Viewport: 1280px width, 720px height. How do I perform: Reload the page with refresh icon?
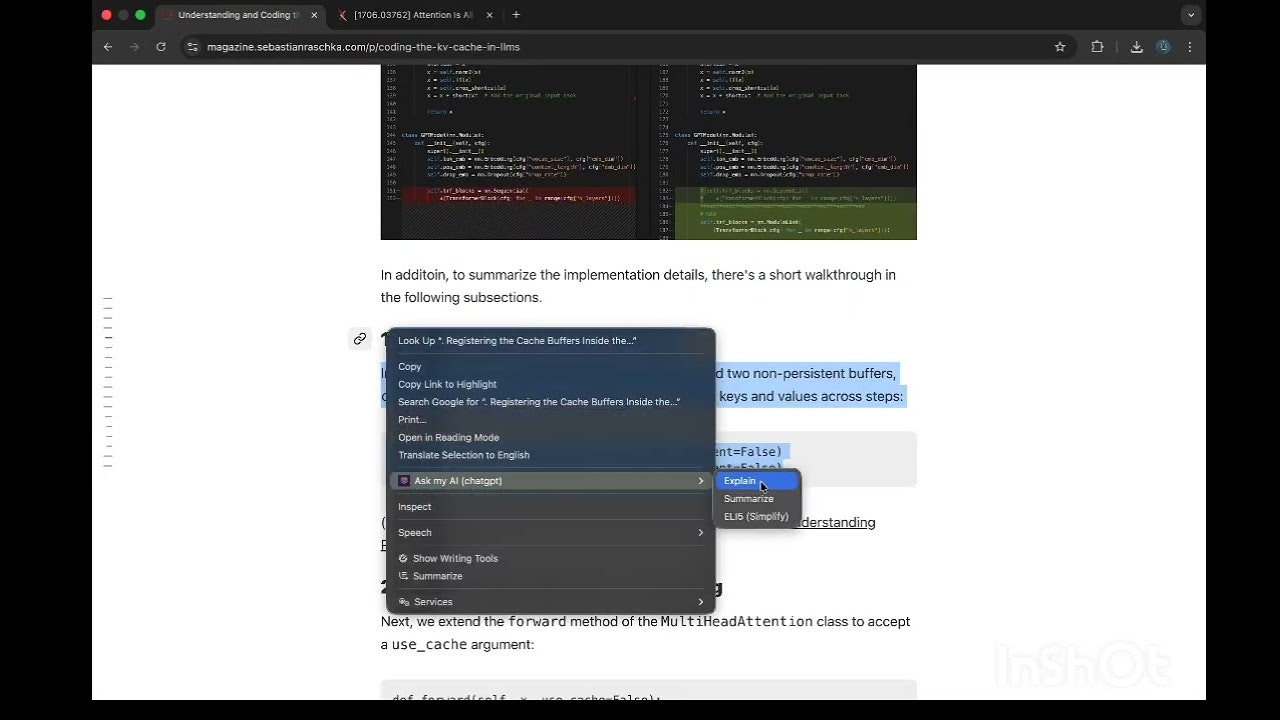(x=161, y=47)
